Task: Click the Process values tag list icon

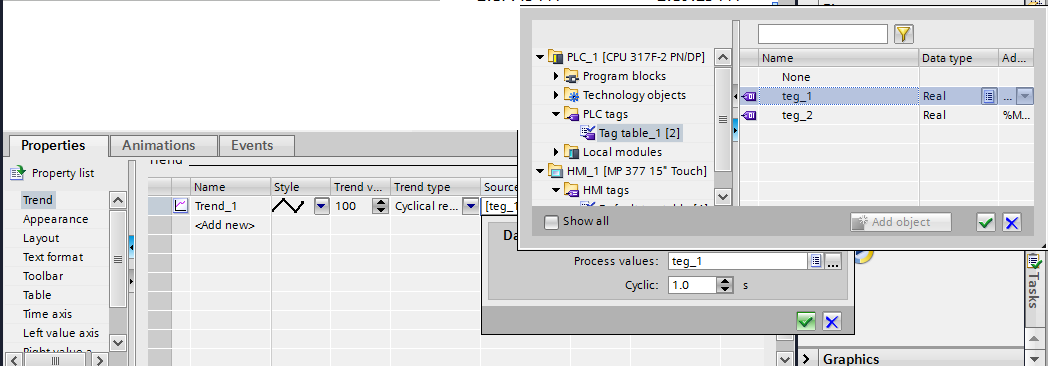Action: tap(815, 261)
